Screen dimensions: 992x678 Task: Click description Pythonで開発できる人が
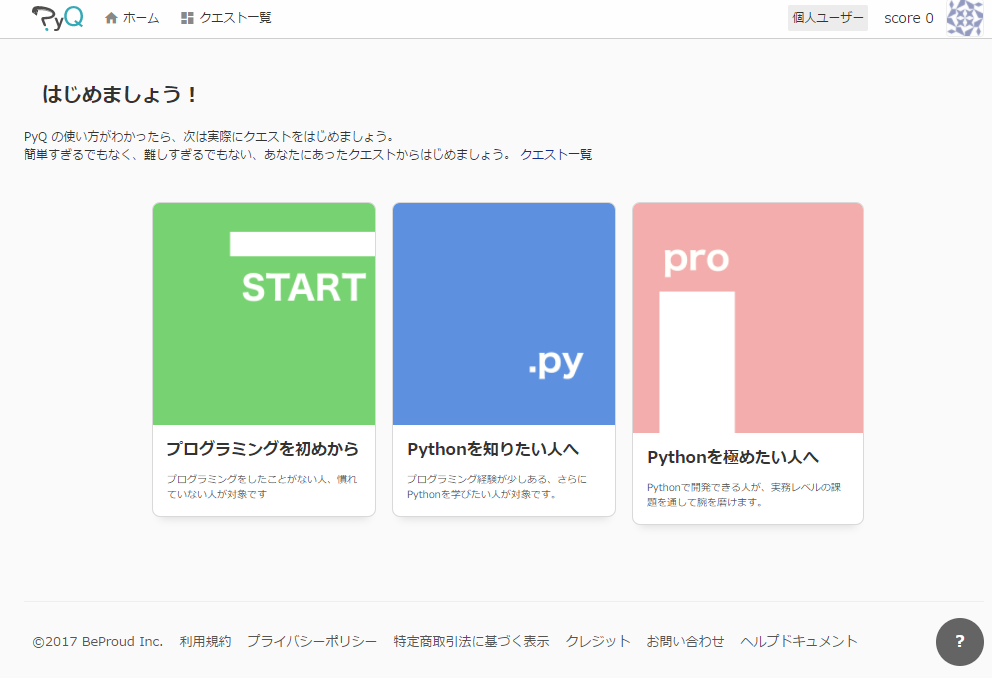pos(744,495)
